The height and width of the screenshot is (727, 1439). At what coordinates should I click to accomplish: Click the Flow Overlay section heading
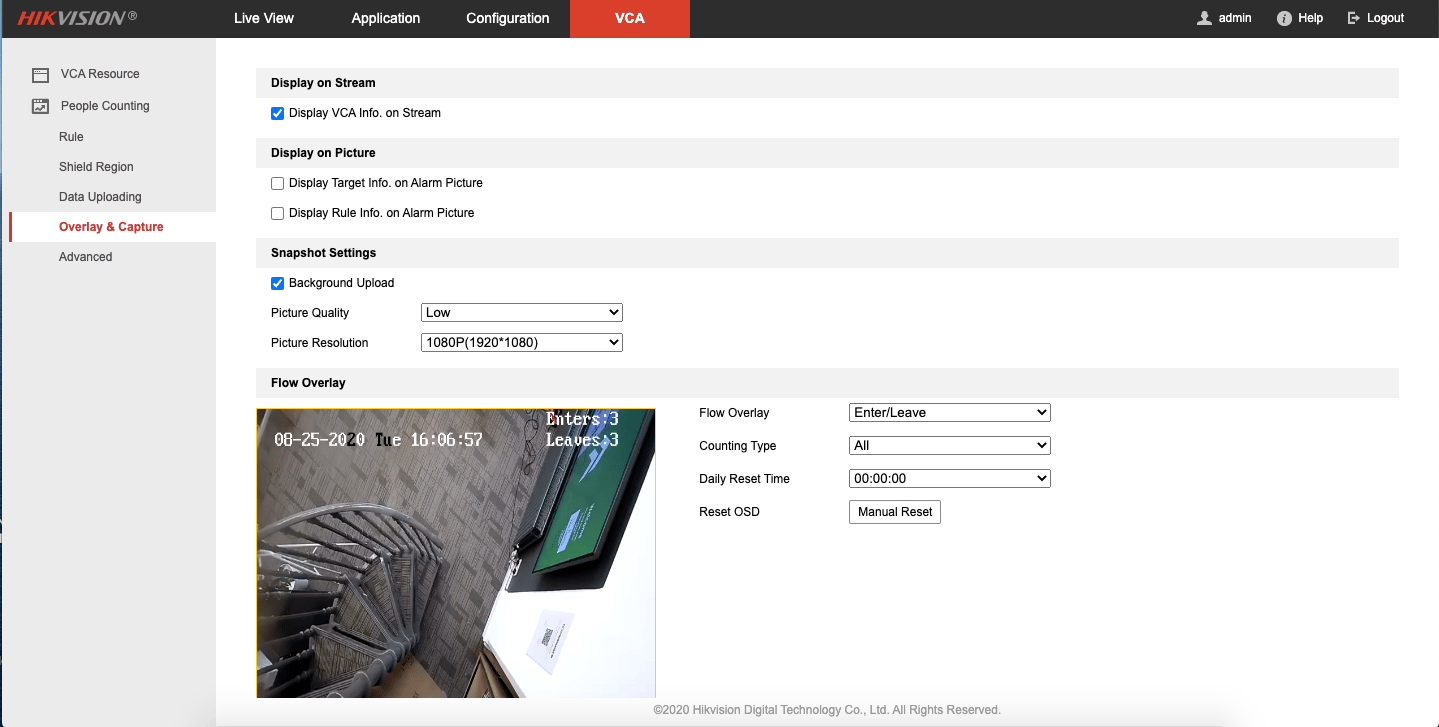point(308,383)
